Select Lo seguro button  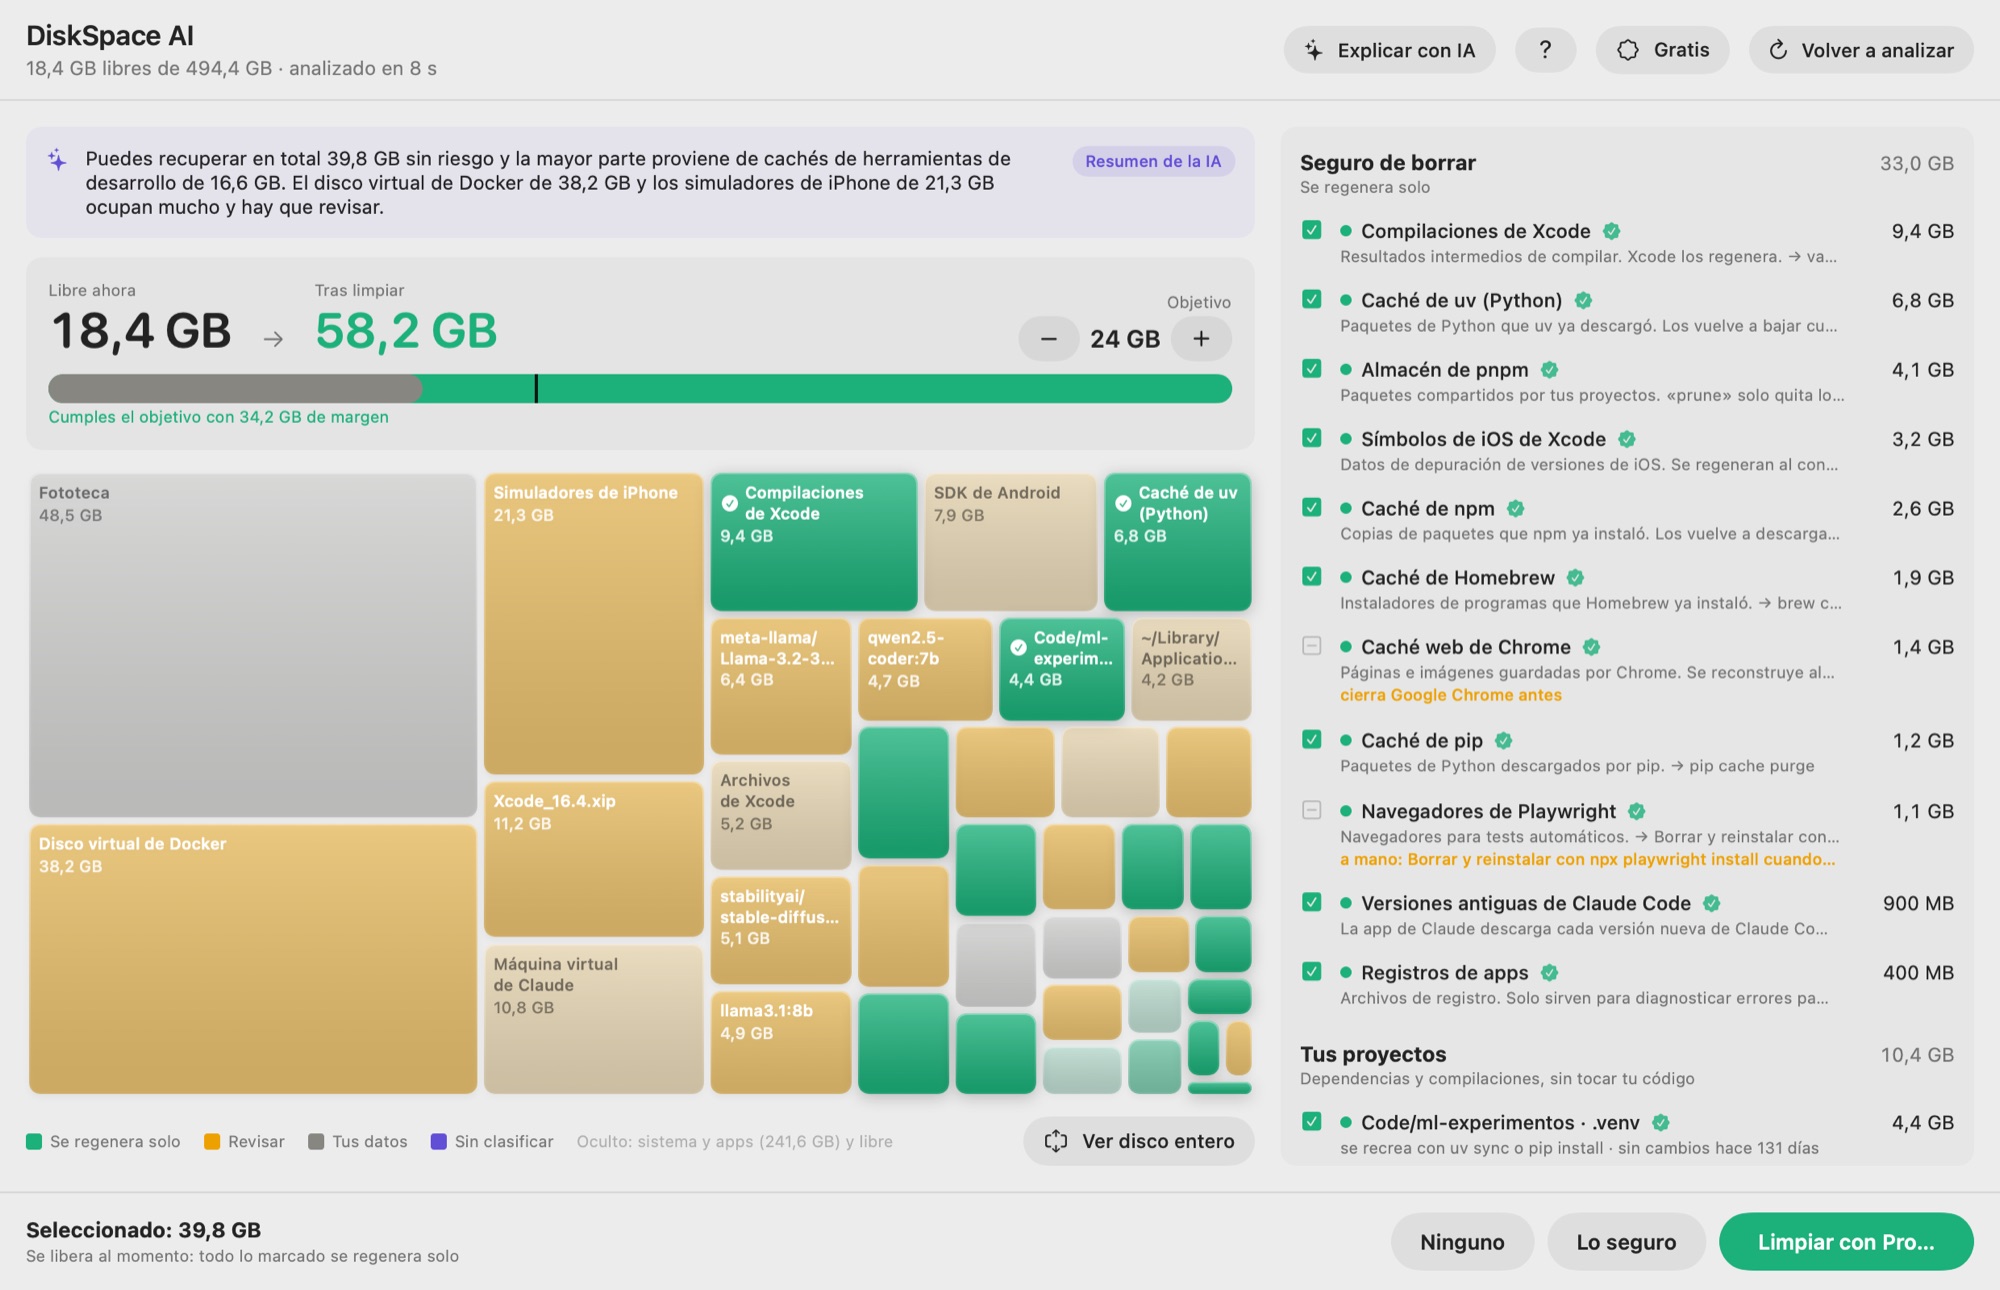[1626, 1242]
